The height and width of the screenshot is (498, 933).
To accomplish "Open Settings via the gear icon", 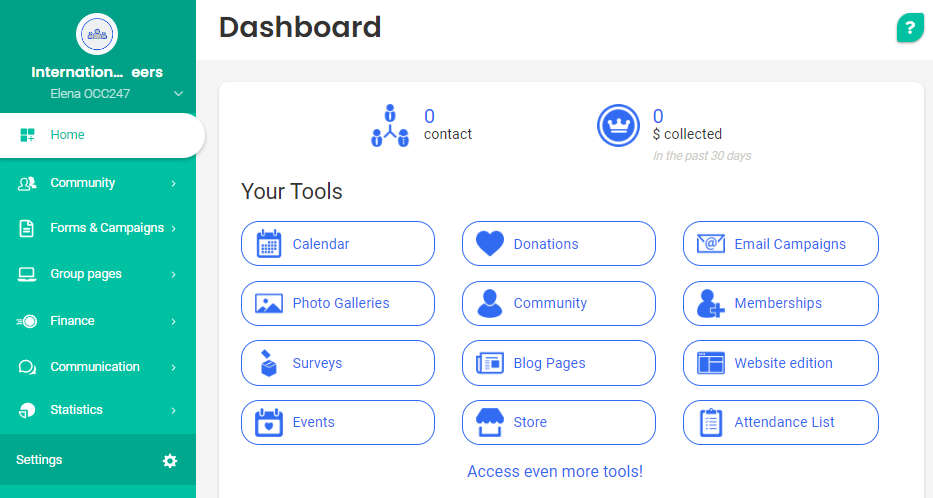I will (170, 461).
